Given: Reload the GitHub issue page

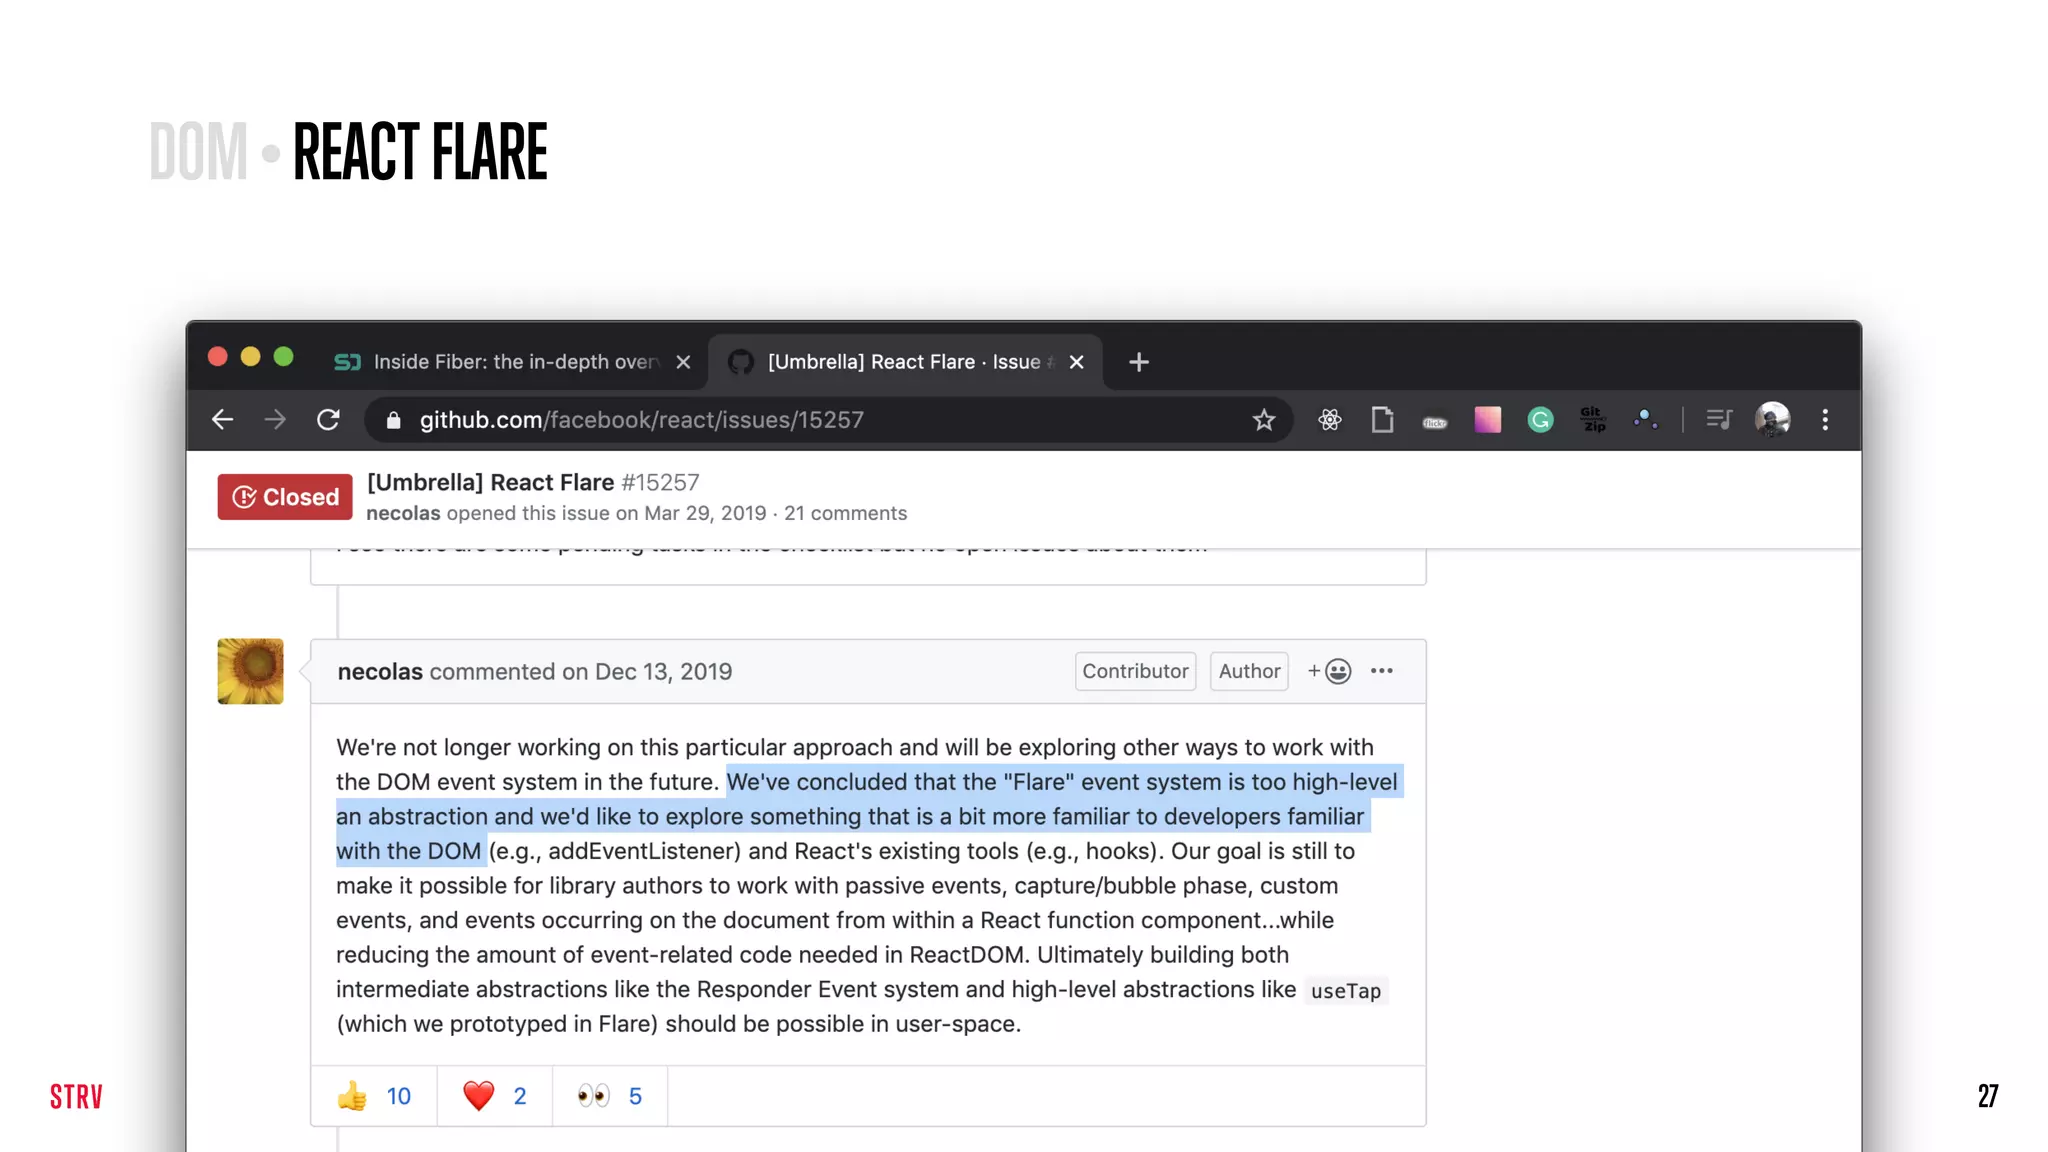Looking at the screenshot, I should 328,420.
